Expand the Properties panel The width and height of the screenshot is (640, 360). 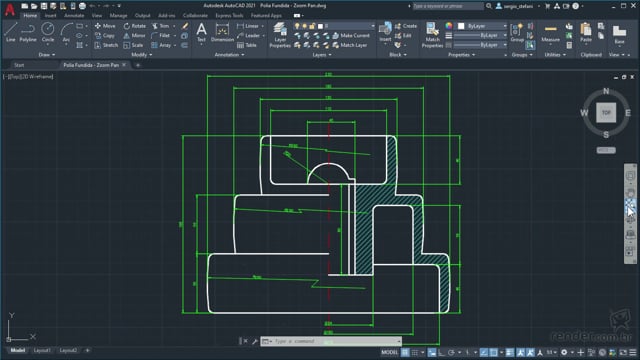pos(462,55)
